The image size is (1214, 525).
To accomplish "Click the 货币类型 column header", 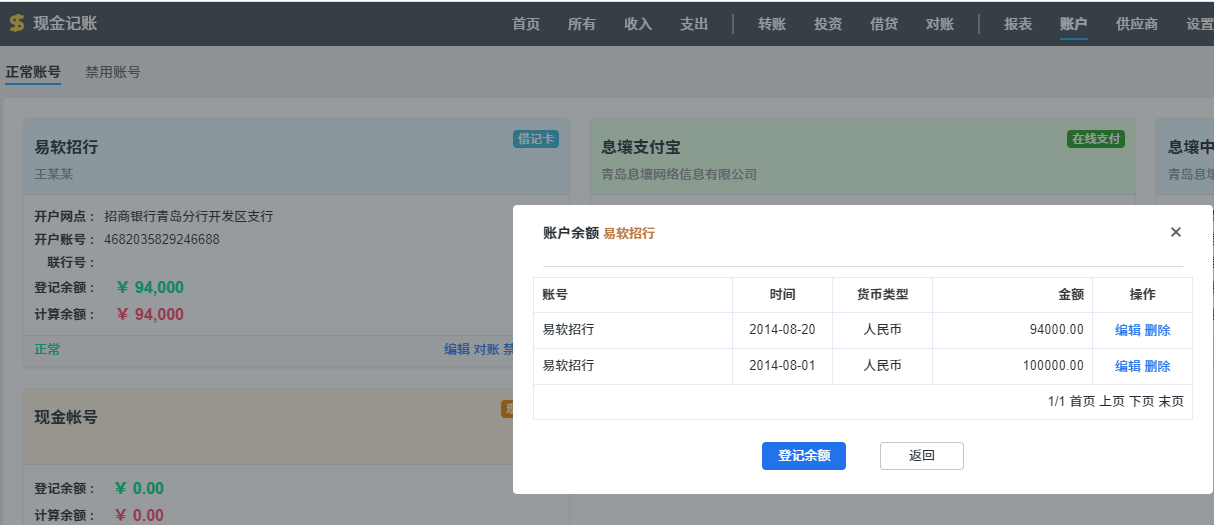I will 883,295.
